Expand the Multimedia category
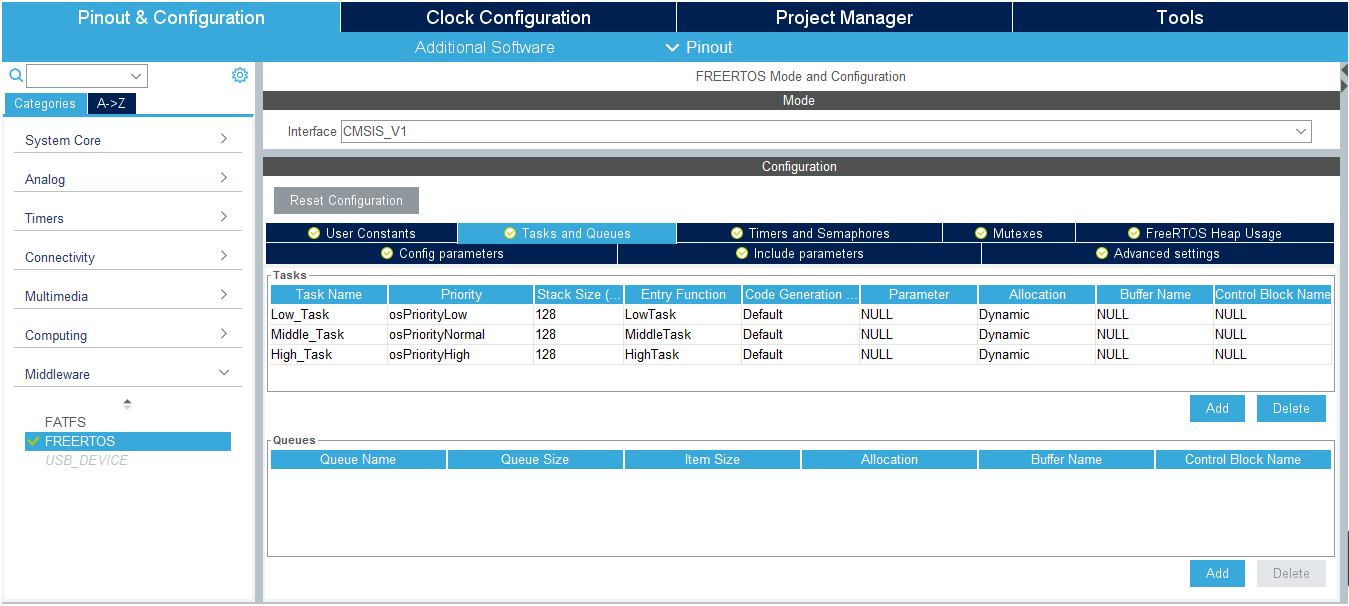The height and width of the screenshot is (606, 1349). [x=127, y=296]
